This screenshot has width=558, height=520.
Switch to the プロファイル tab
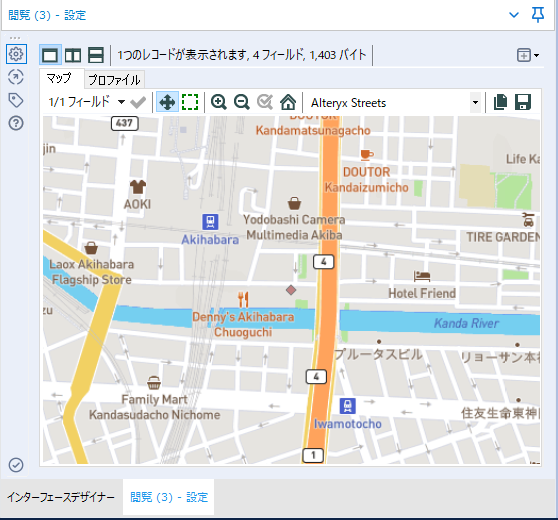click(x=114, y=80)
